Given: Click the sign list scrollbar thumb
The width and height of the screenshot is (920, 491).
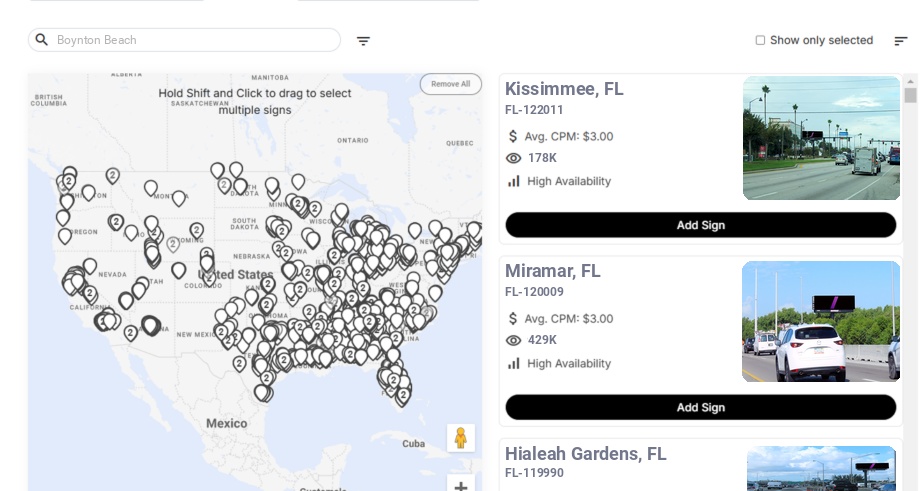Looking at the screenshot, I should 910,95.
